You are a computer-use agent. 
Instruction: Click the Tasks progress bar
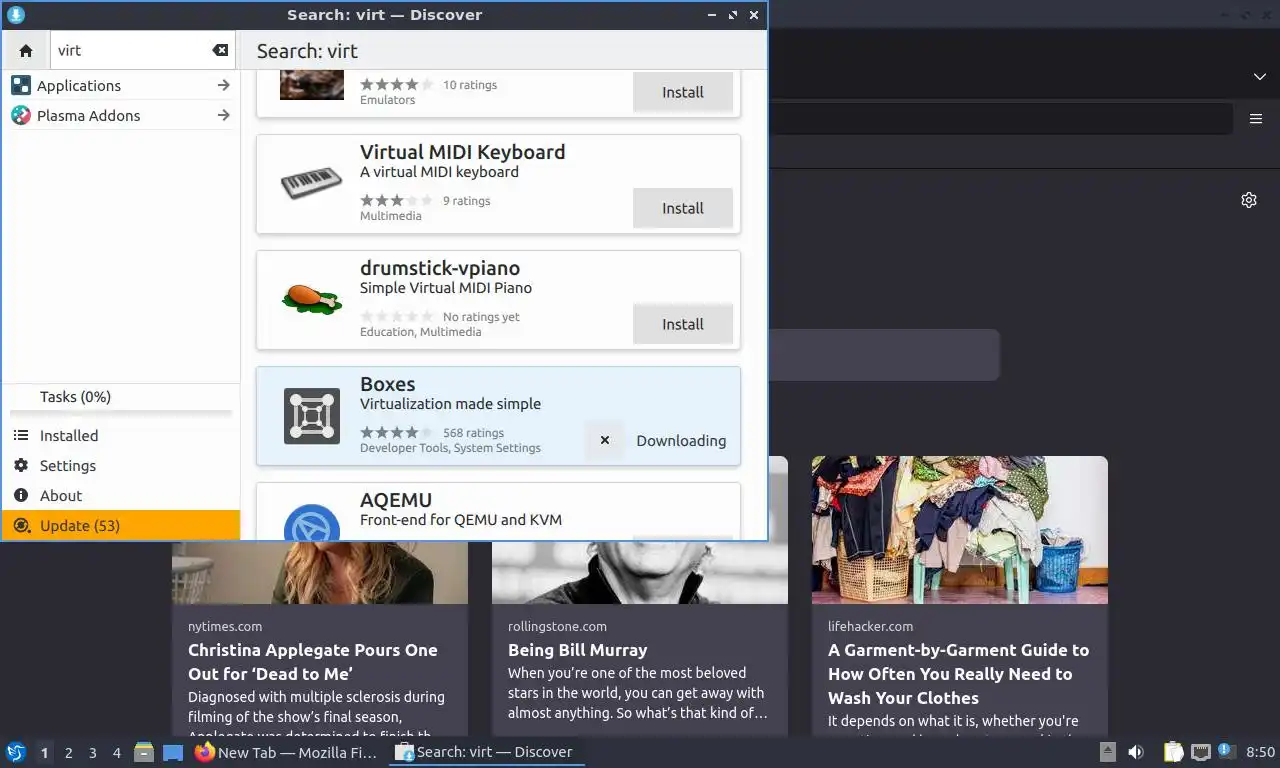(x=121, y=413)
